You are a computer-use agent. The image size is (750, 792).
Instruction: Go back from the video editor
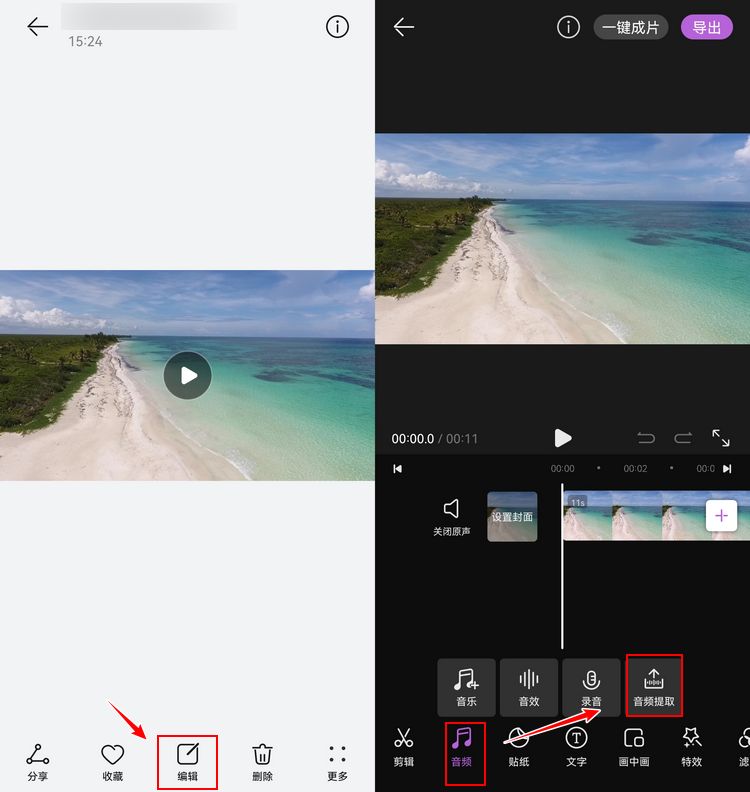[404, 27]
